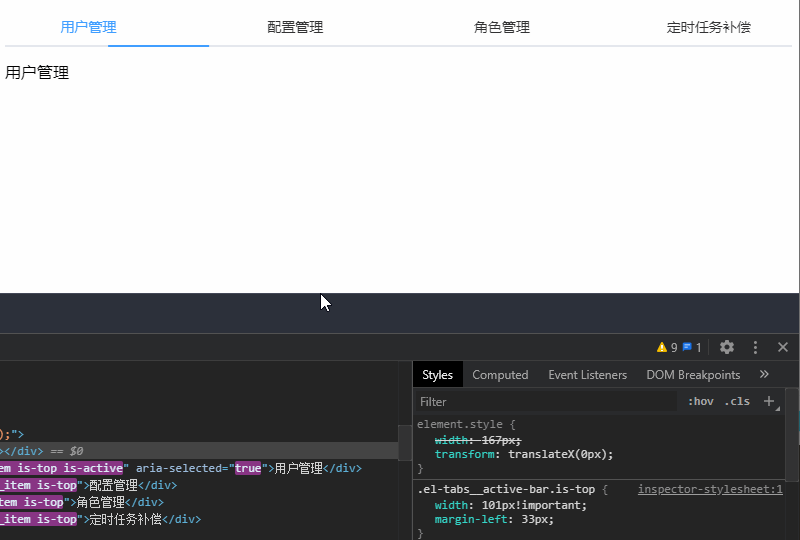Click the element.style selector heading
The width and height of the screenshot is (800, 540).
click(459, 424)
